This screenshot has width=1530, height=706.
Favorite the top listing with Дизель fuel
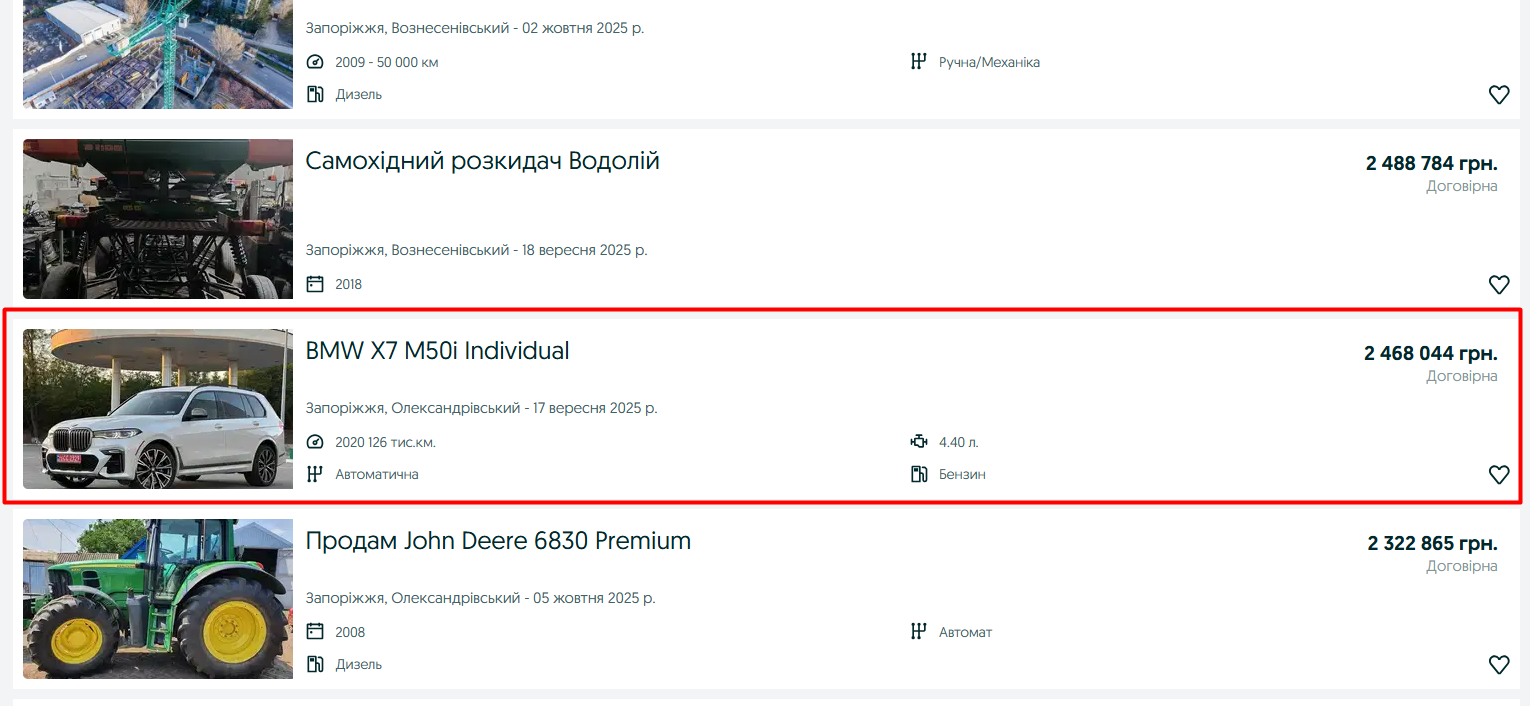1498,95
